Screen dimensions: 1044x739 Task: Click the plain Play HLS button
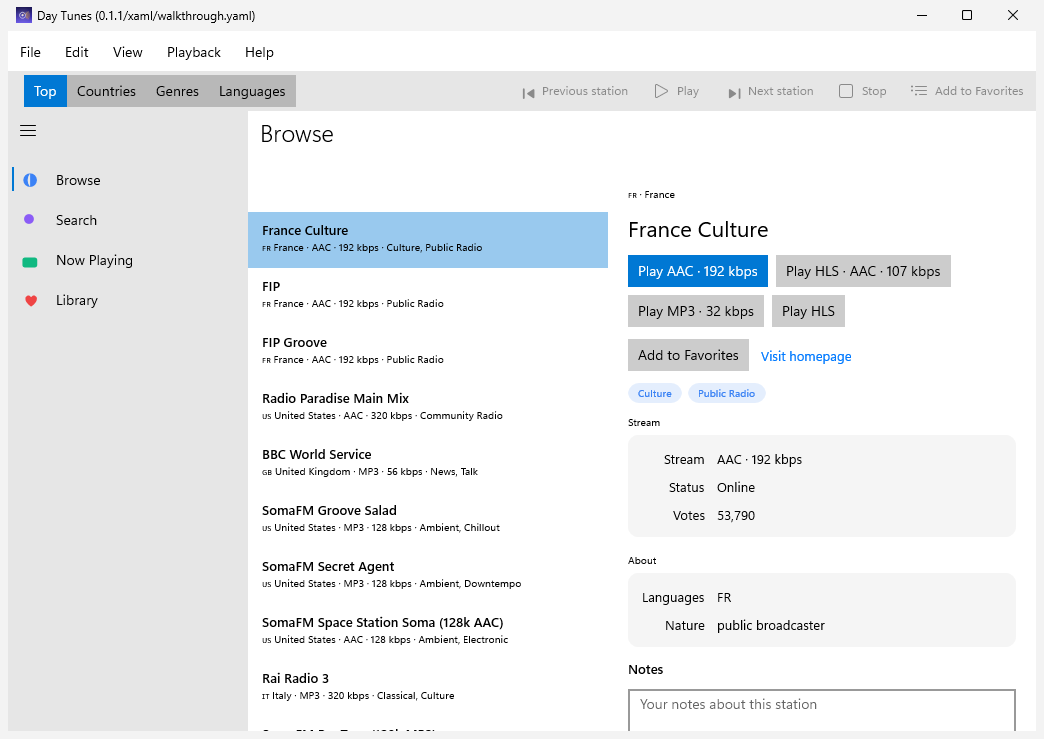pyautogui.click(x=808, y=311)
